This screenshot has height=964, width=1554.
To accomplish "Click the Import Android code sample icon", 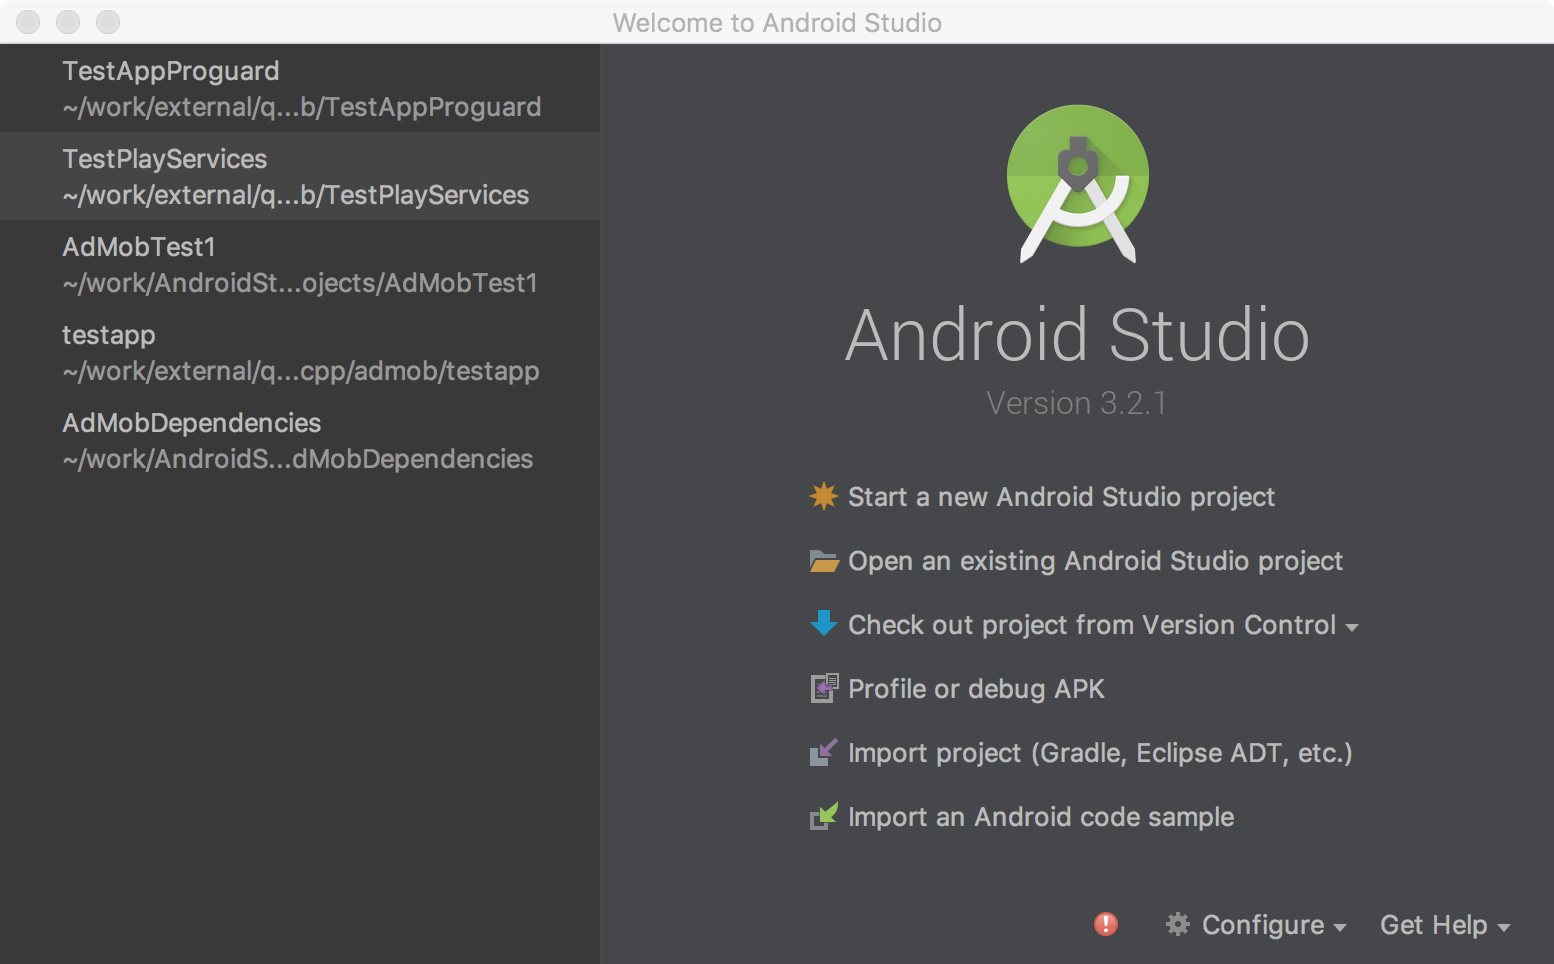I will [x=822, y=816].
